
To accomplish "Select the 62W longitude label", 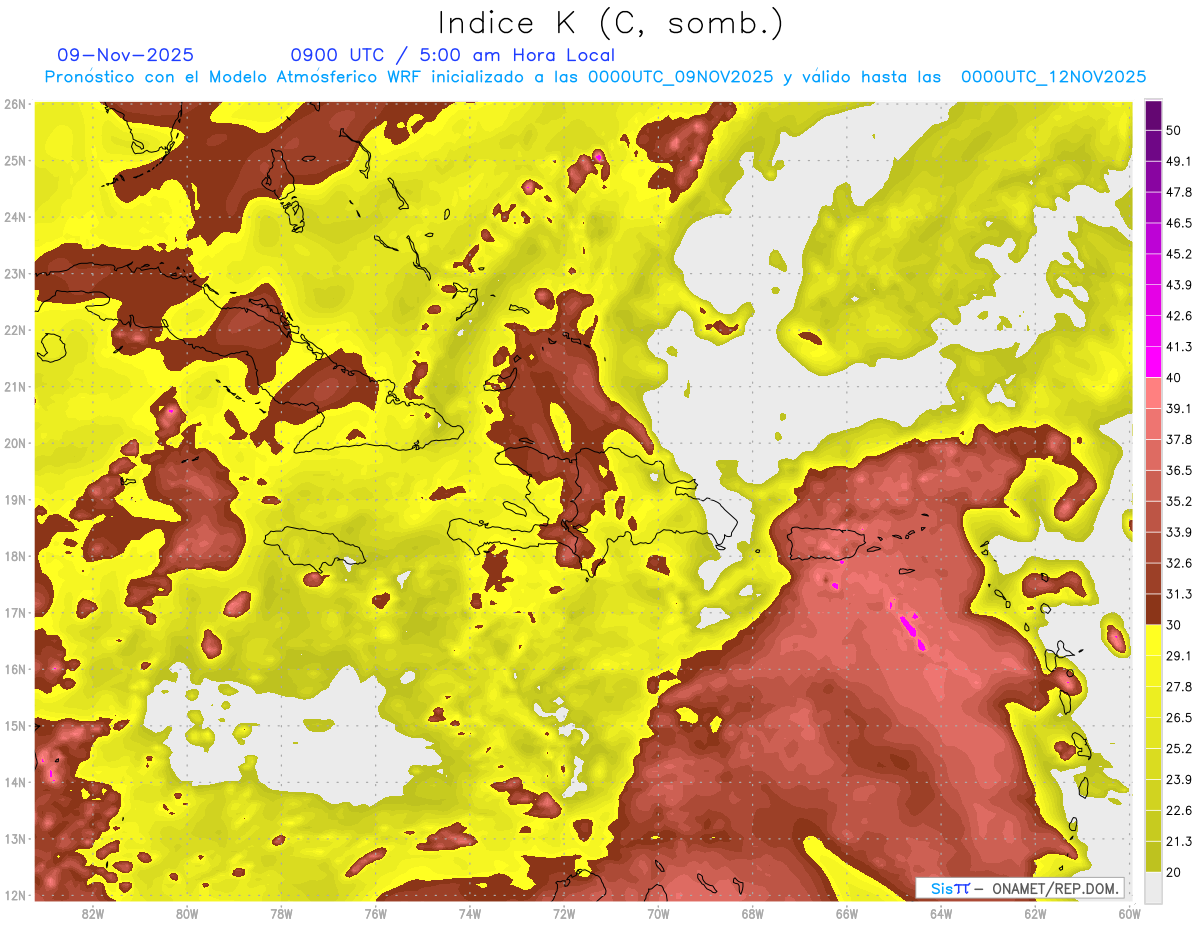I will point(1035,913).
